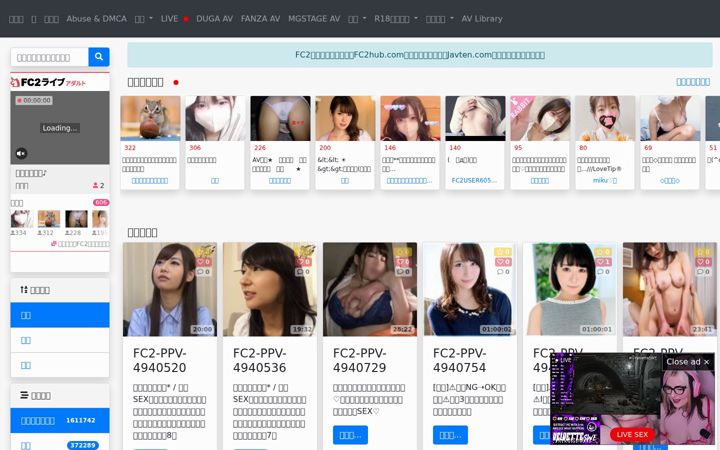Open live thumbnail with 80 viewers

605,118
